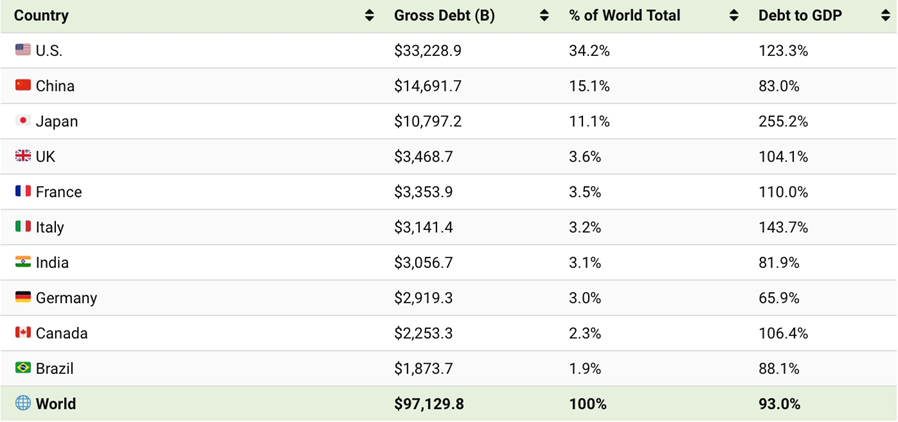The height and width of the screenshot is (422, 898).
Task: Click the Japan flag icon
Action: (23, 121)
